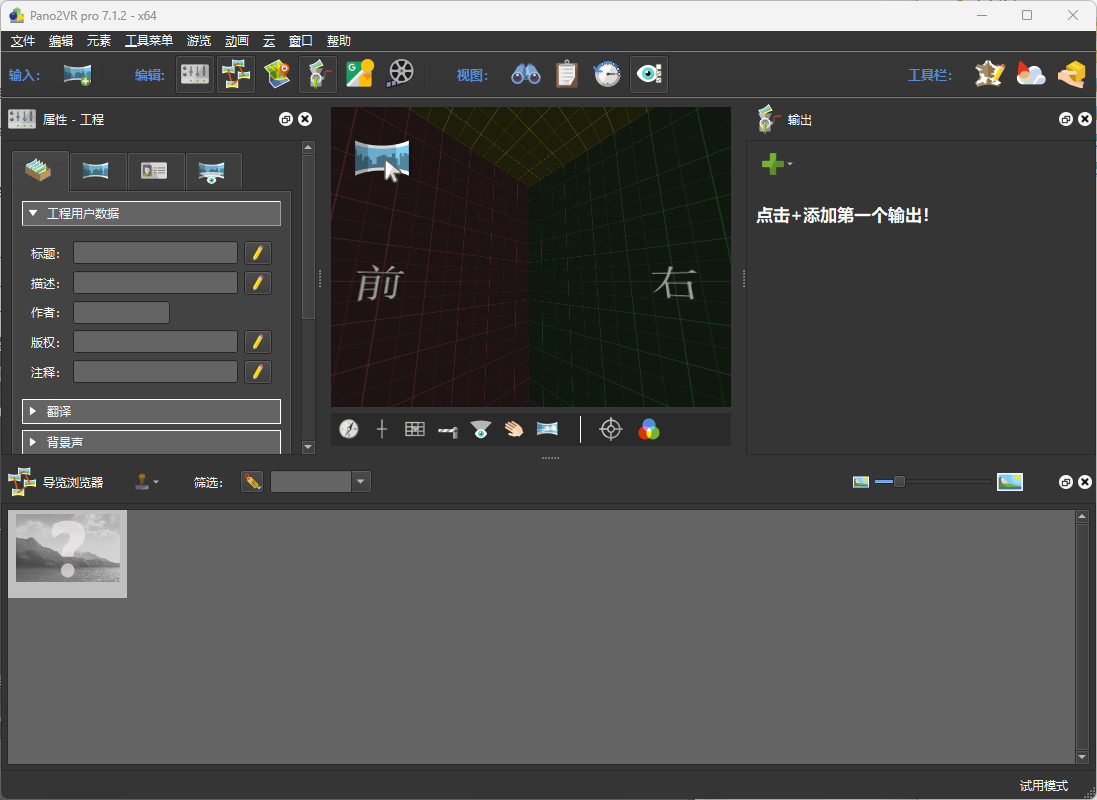Switch to the viewing parameters tab
Image resolution: width=1097 pixels, height=800 pixels.
(213, 171)
